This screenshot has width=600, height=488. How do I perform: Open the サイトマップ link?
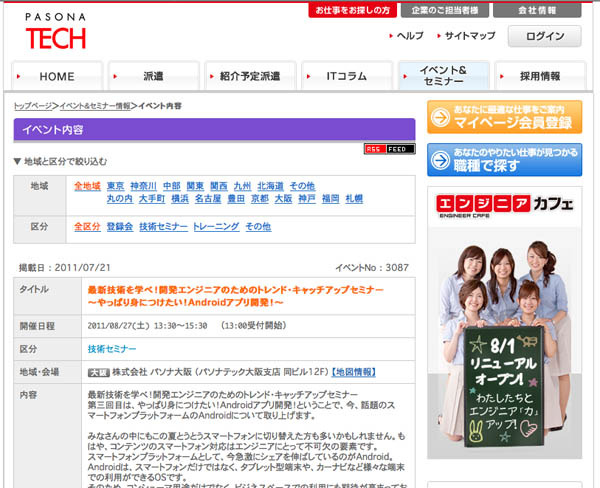click(x=469, y=36)
